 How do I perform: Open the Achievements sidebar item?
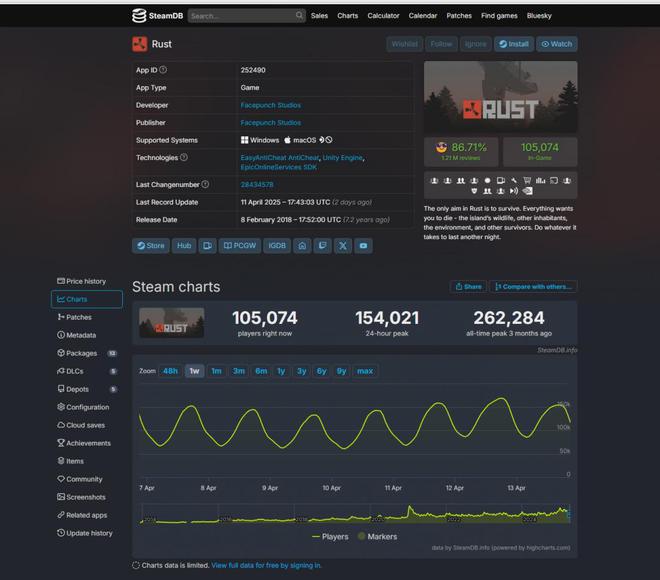tap(86, 443)
